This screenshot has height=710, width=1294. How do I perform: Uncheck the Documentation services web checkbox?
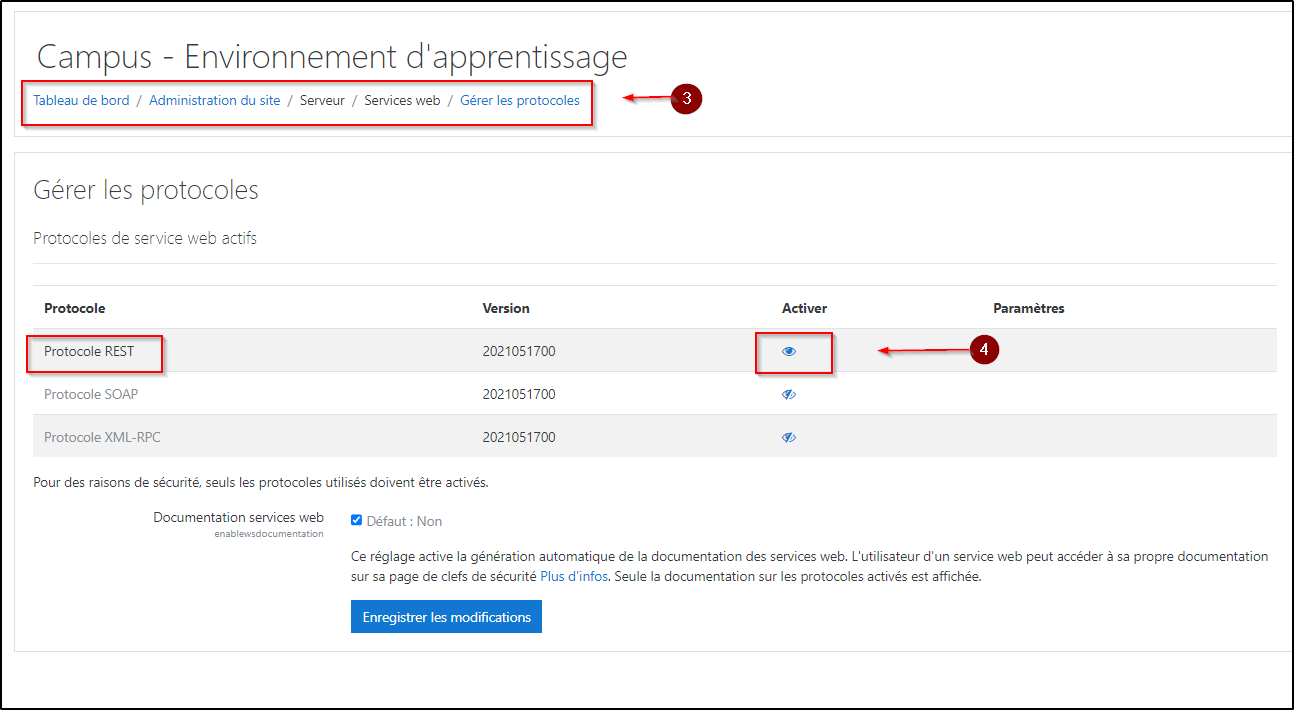click(357, 520)
